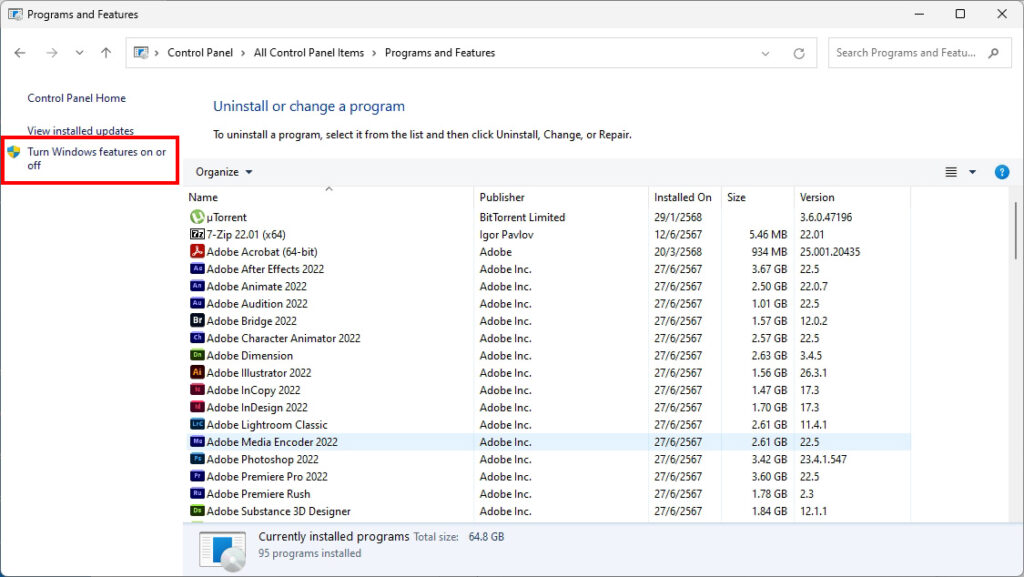Click the Adobe Substance 3D Designer icon
The width and height of the screenshot is (1024, 577).
click(197, 510)
